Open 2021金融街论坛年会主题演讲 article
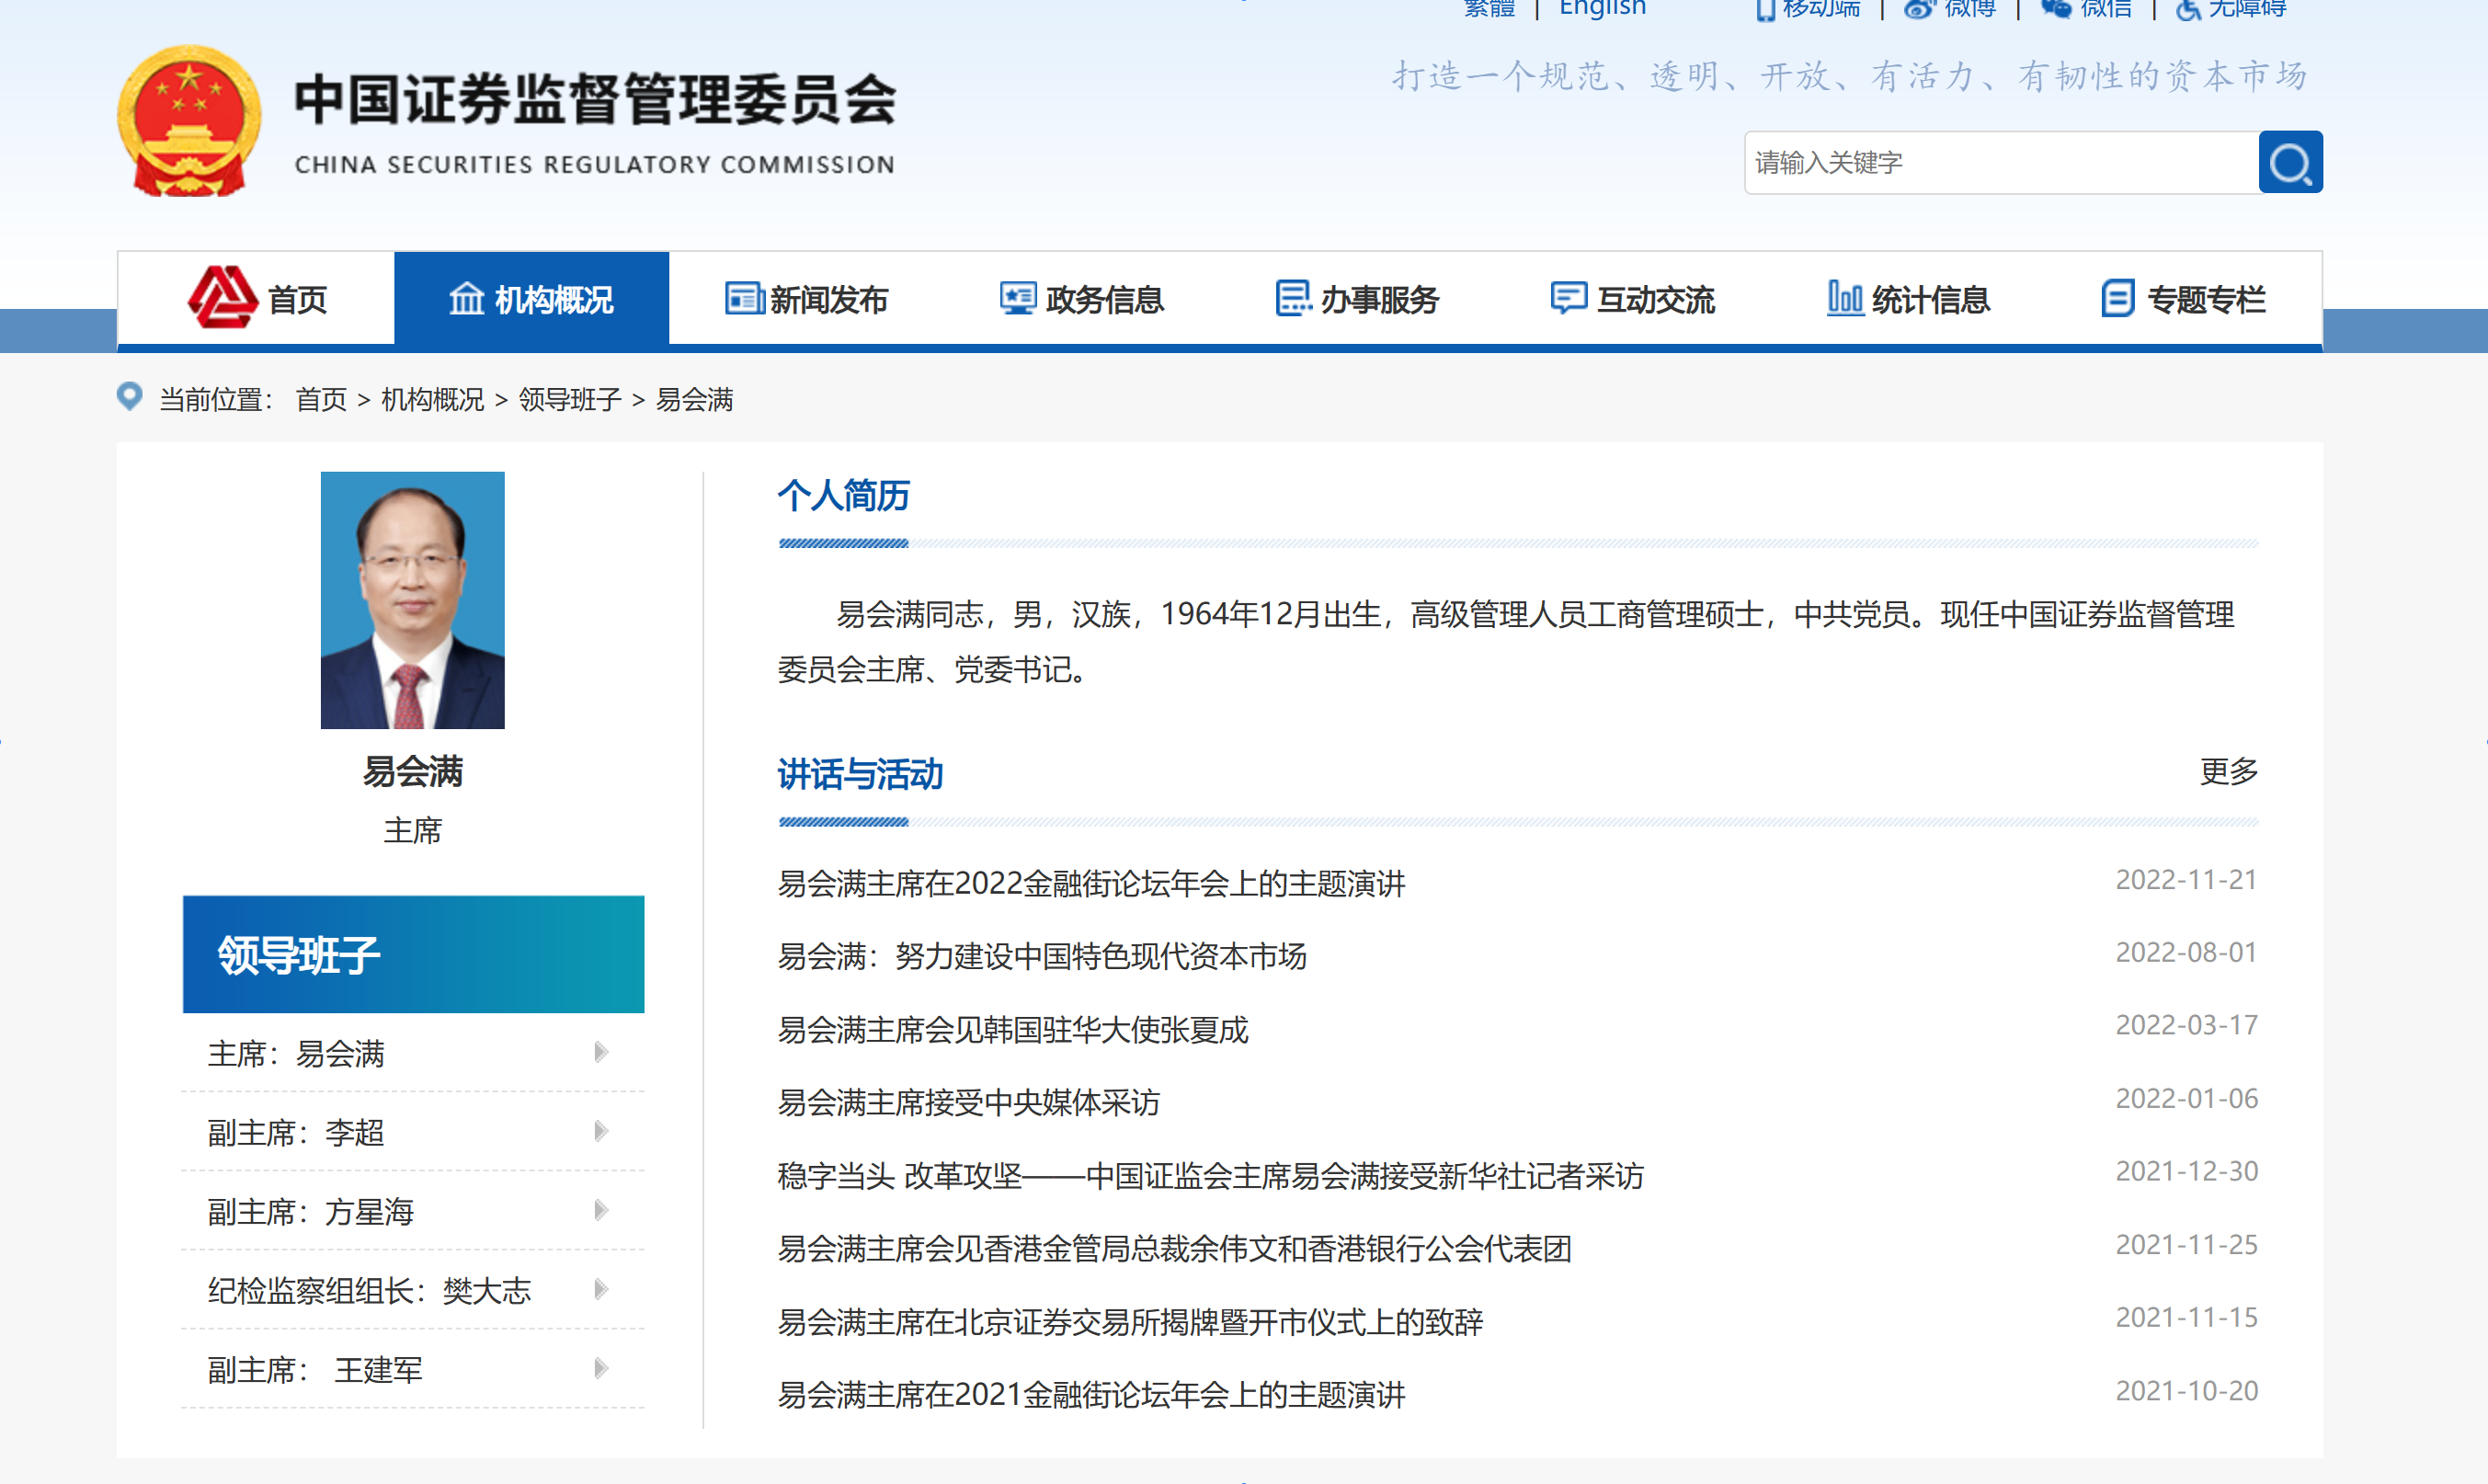This screenshot has height=1484, width=2488. [1092, 1394]
